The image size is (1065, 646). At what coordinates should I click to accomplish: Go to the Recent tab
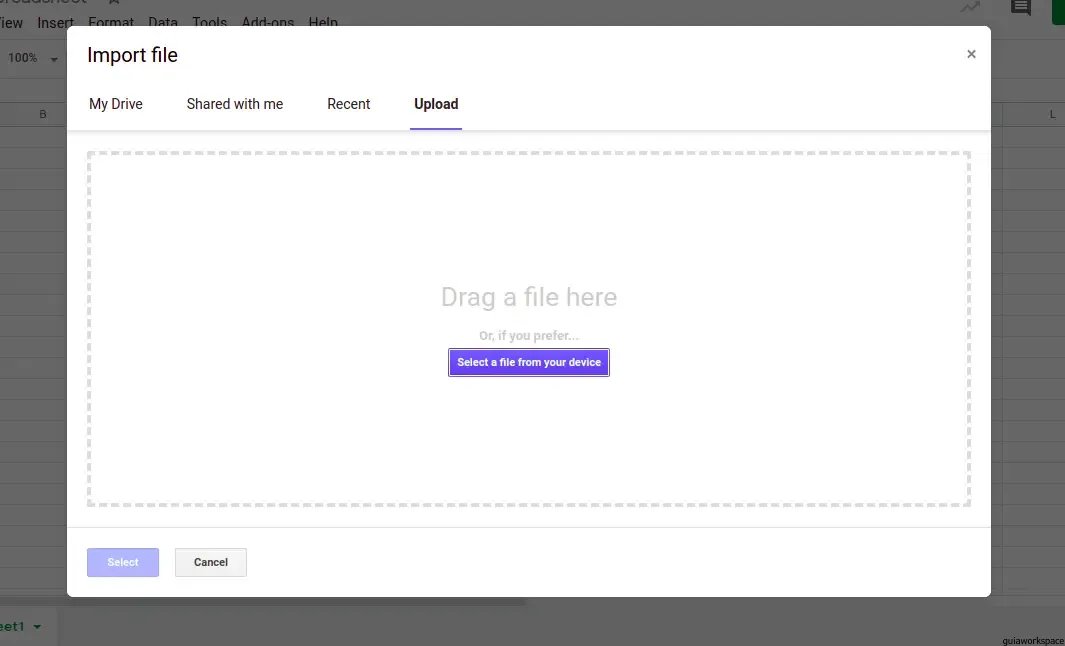coord(349,104)
